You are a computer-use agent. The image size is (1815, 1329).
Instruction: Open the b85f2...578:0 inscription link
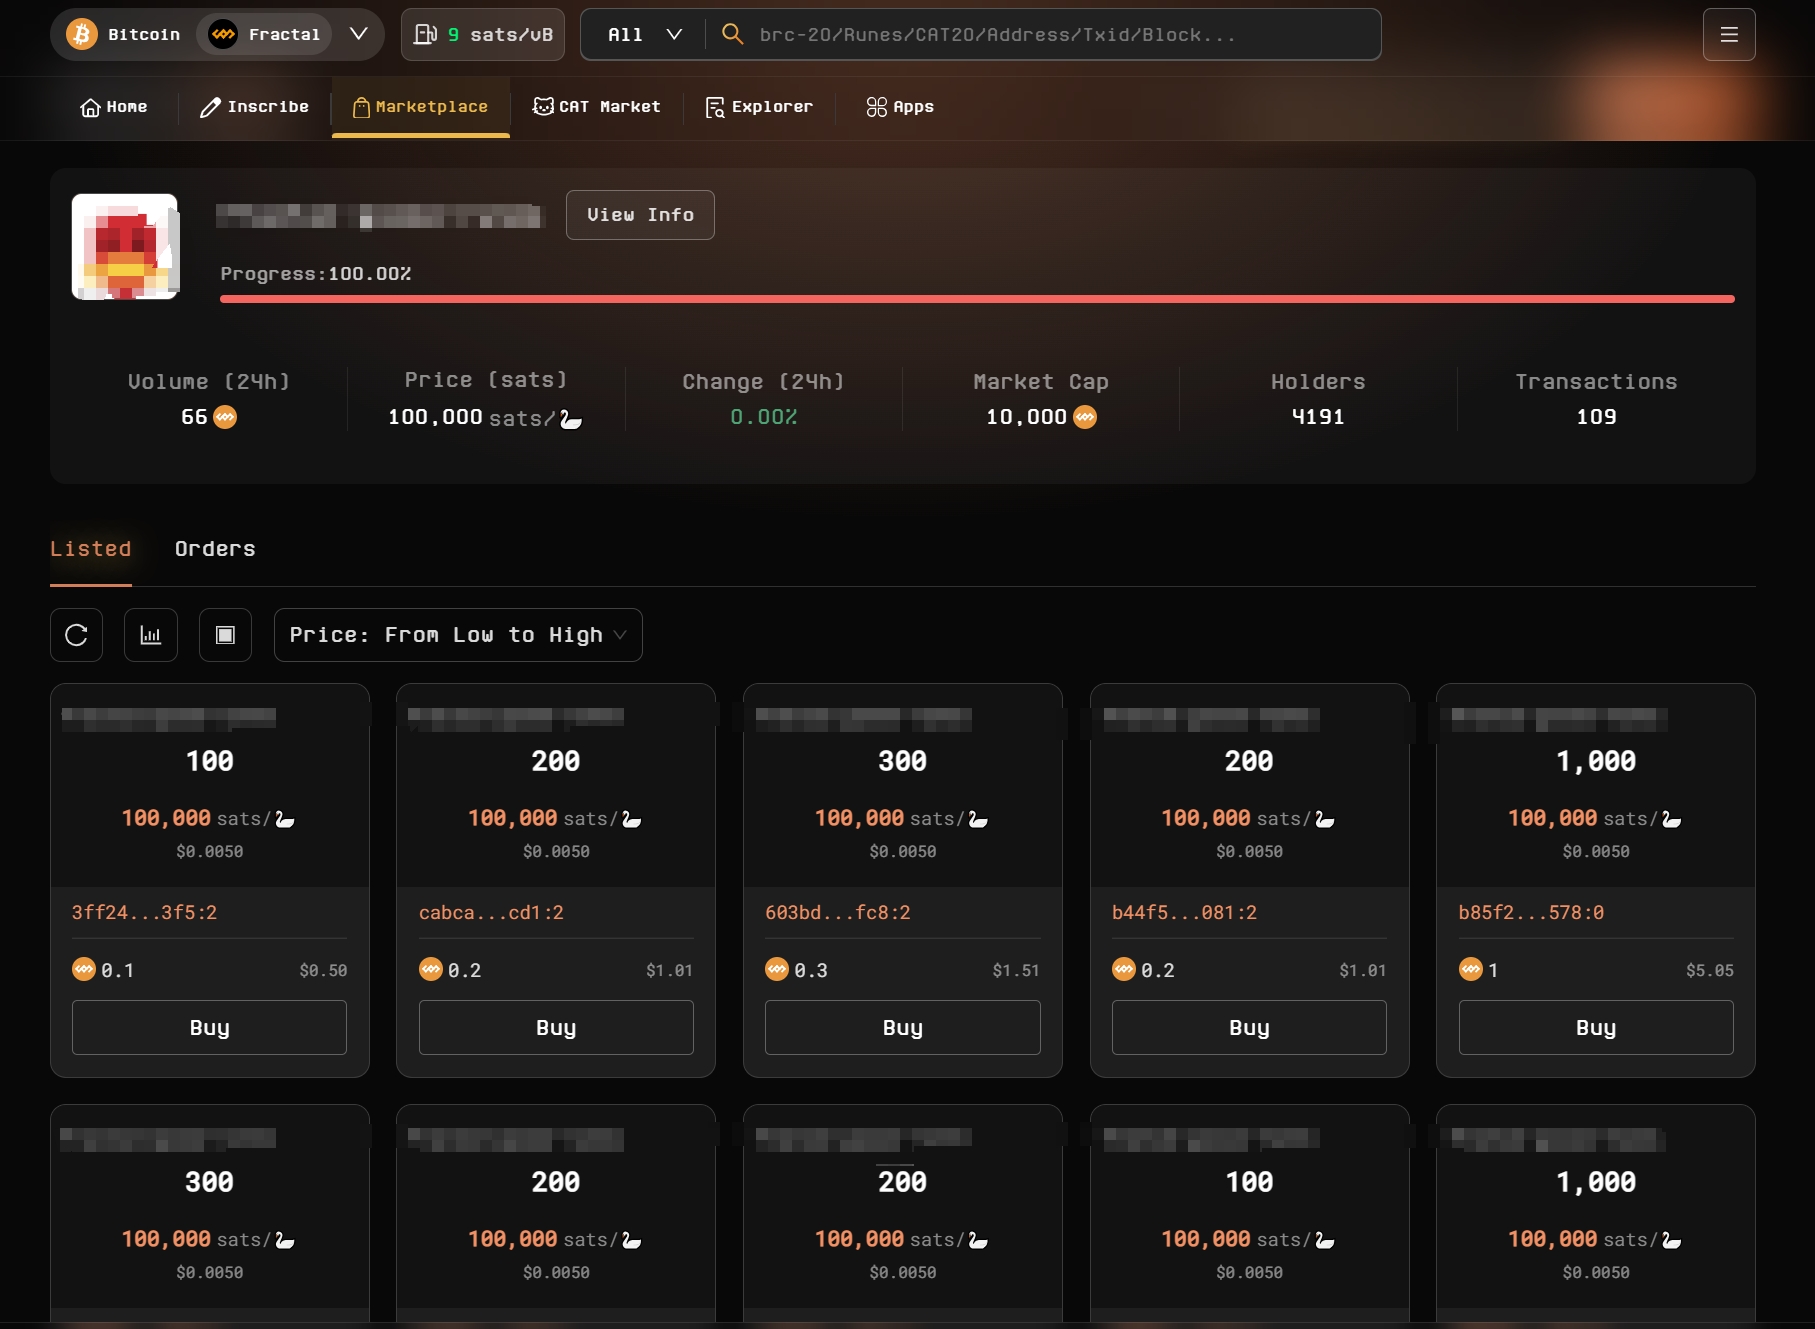[x=1530, y=913]
